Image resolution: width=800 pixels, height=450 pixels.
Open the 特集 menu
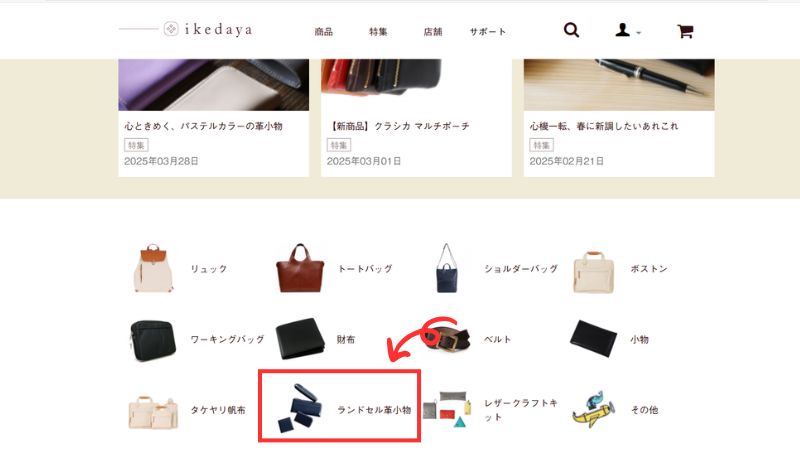[378, 32]
